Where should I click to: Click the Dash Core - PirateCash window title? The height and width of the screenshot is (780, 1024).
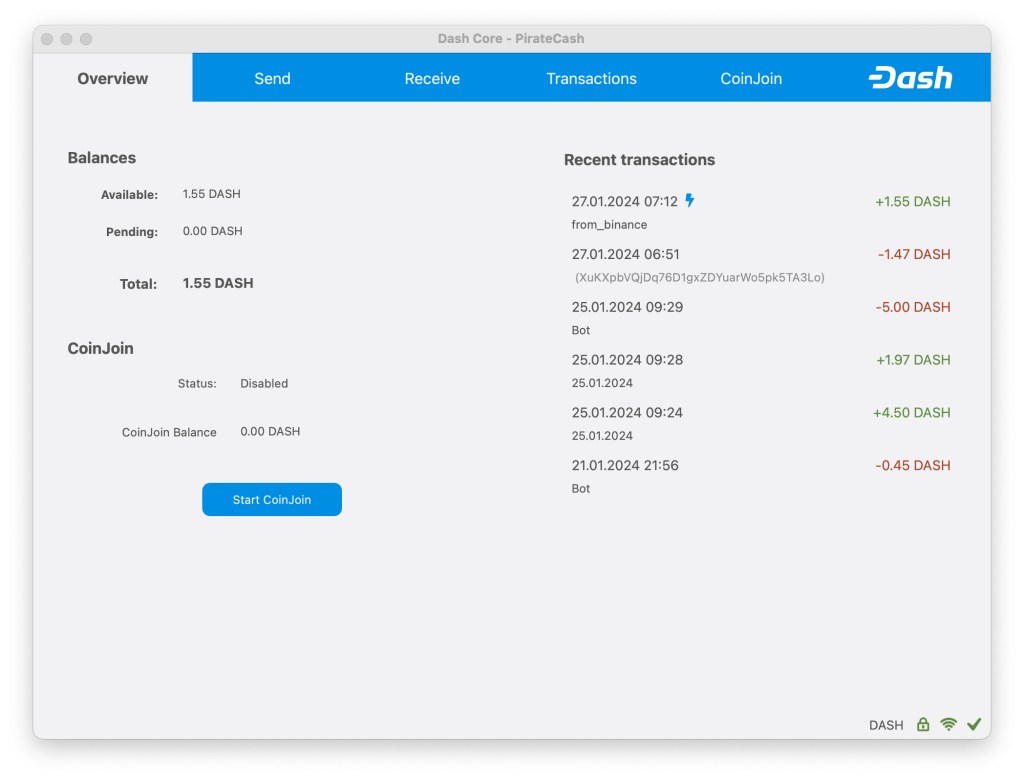tap(511, 39)
